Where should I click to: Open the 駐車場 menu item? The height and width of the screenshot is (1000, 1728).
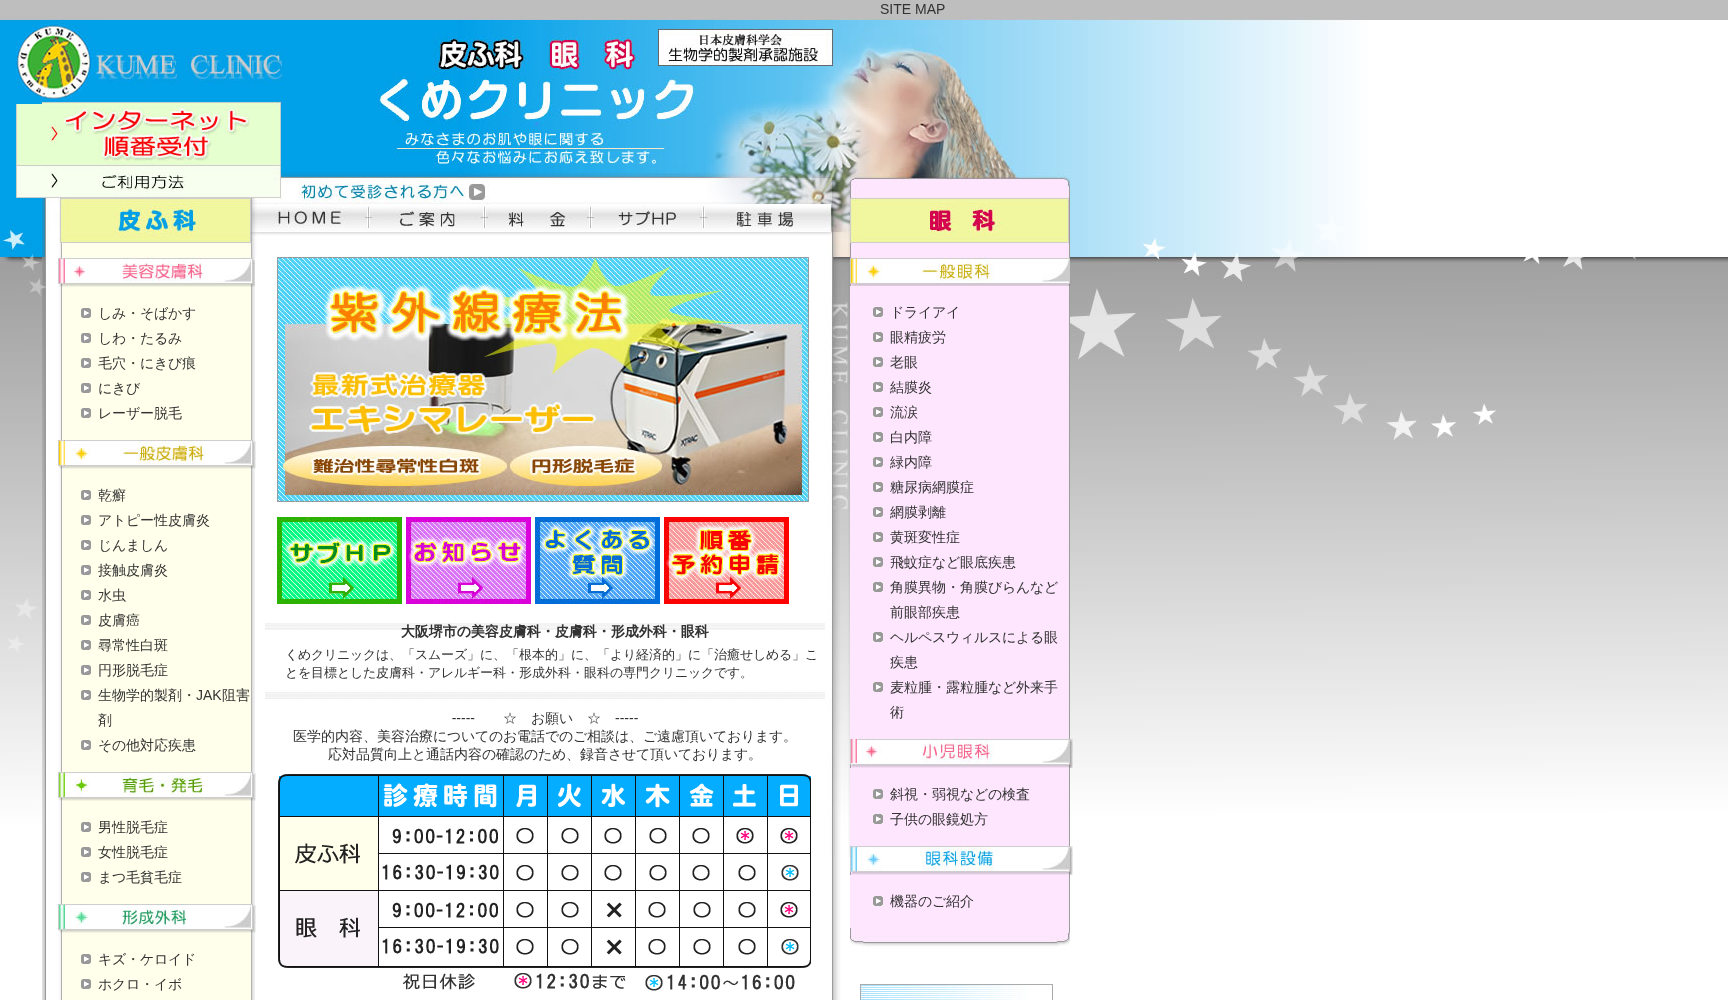(767, 218)
